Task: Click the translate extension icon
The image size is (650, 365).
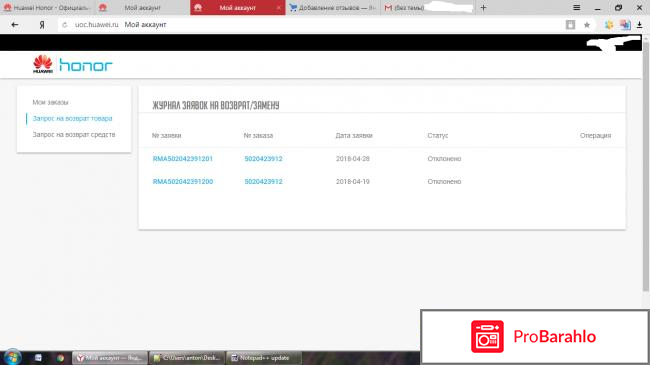Action: pyautogui.click(x=625, y=25)
